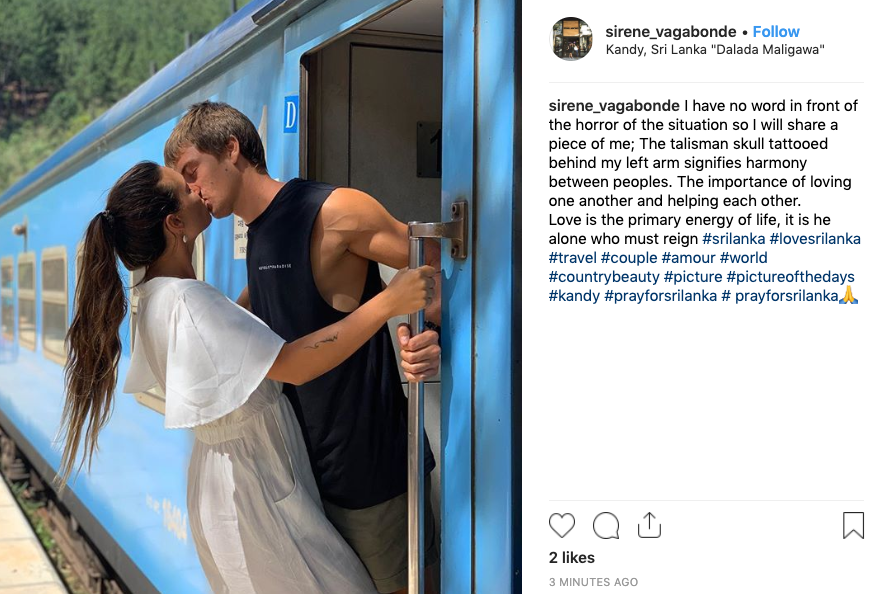Open sirene_vagabonde profile picture
Screen dimensions: 887x594
571,38
